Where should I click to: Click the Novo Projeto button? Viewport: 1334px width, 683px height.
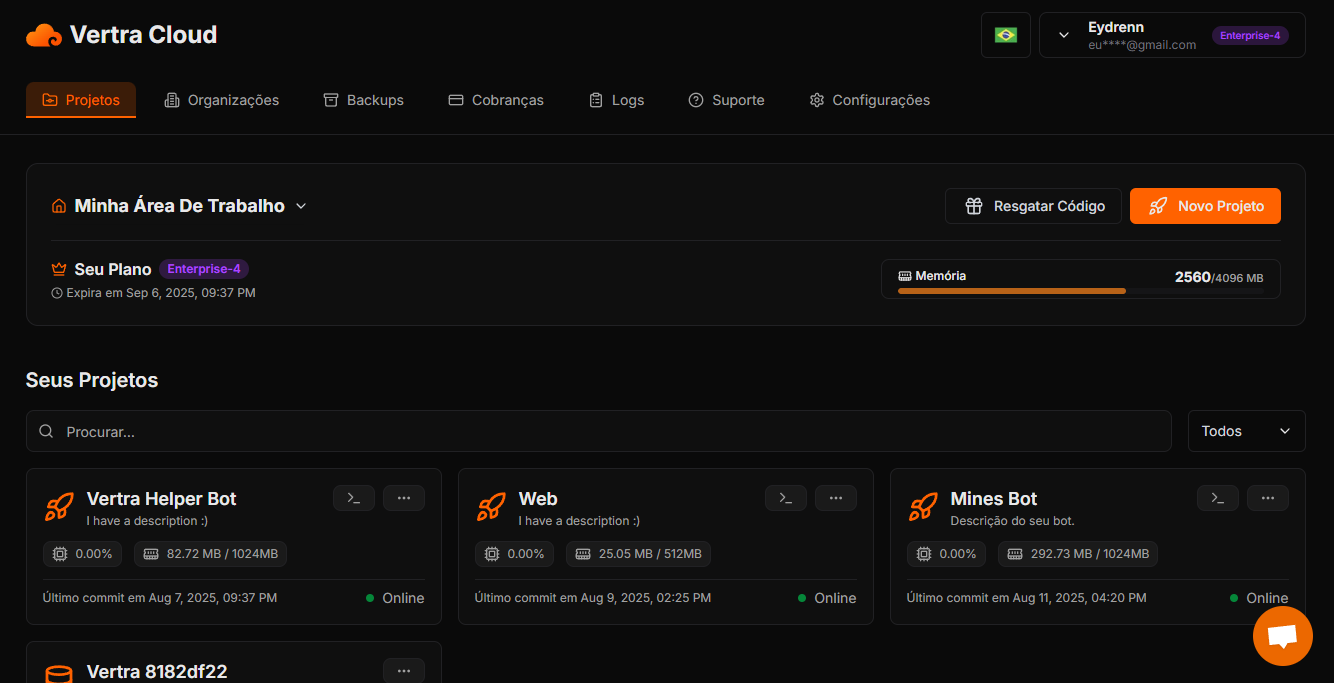coord(1205,205)
